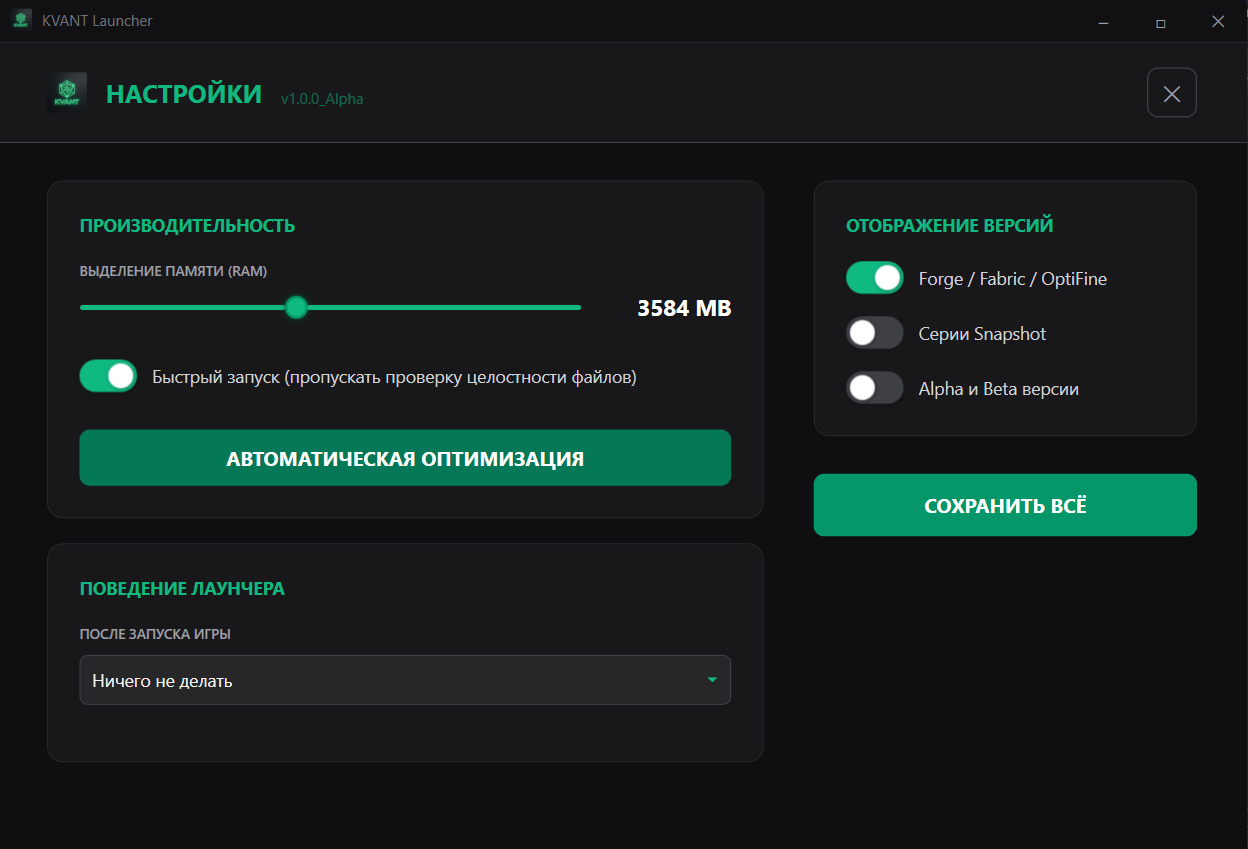
Task: Enable Alpha и Beta версии toggle
Action: pyautogui.click(x=874, y=388)
